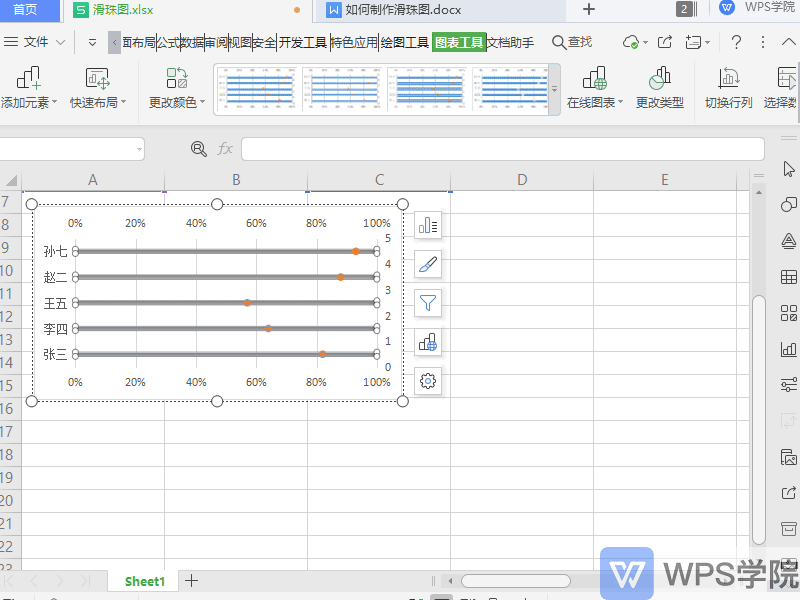Click the window count badge showing 2

click(684, 9)
